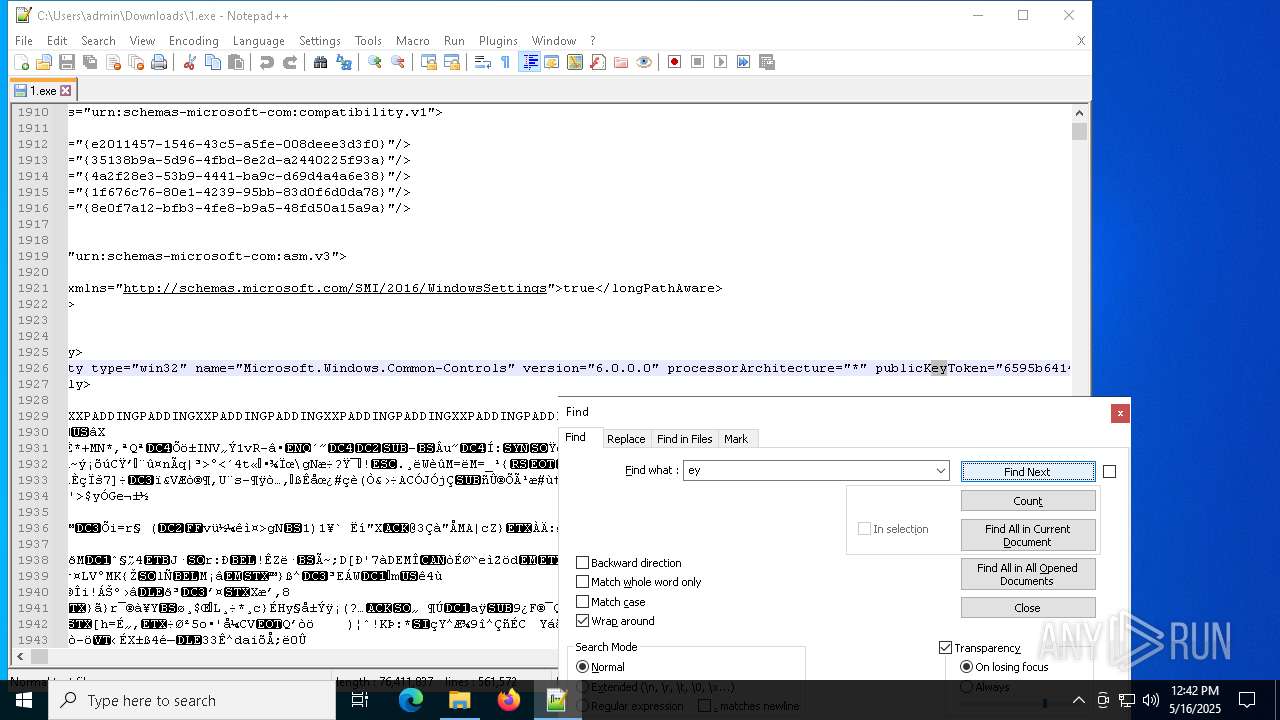The image size is (1280, 720).
Task: Print the document using the Print icon
Action: click(x=159, y=62)
